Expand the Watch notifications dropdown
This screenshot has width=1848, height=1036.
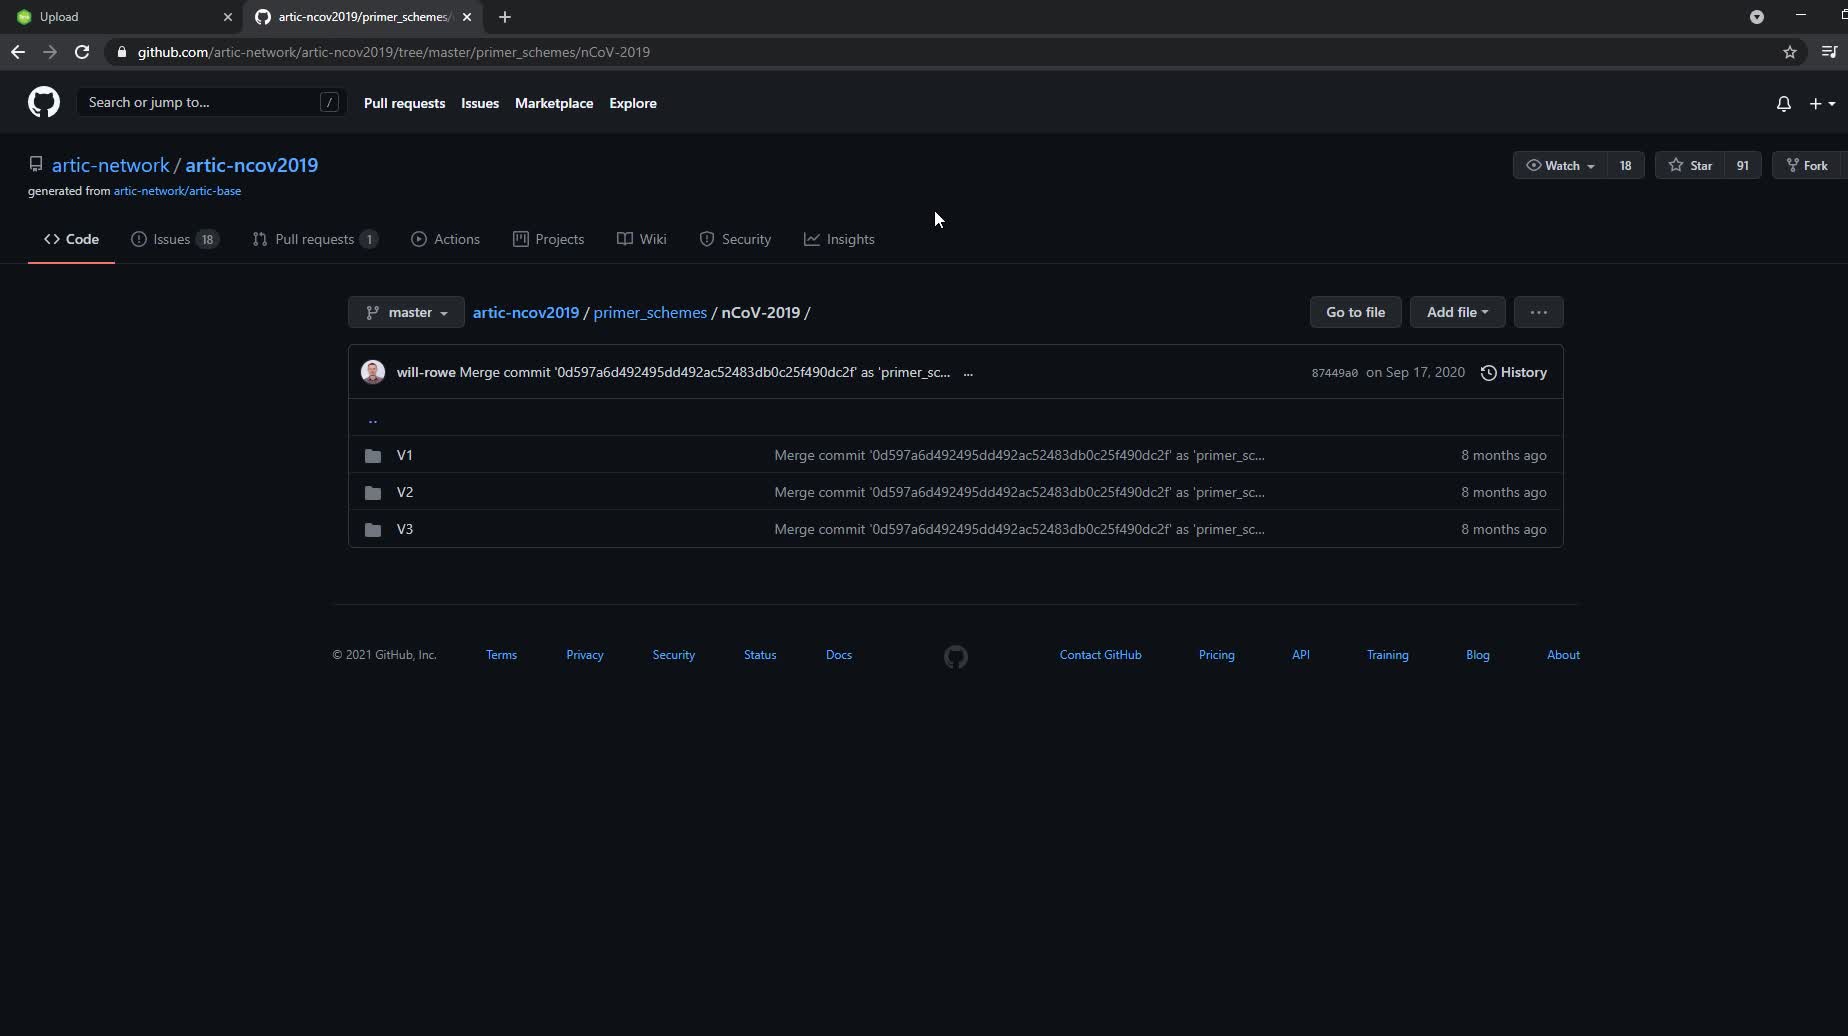click(x=1560, y=166)
